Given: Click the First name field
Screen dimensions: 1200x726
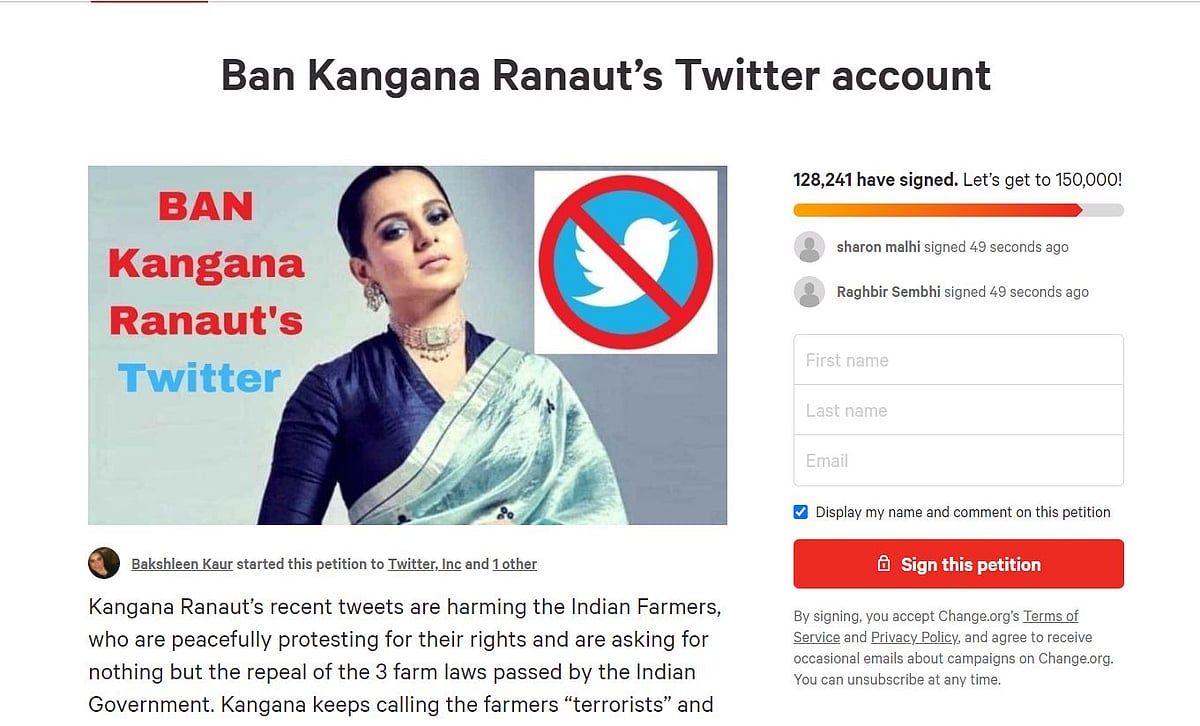Looking at the screenshot, I should point(958,360).
